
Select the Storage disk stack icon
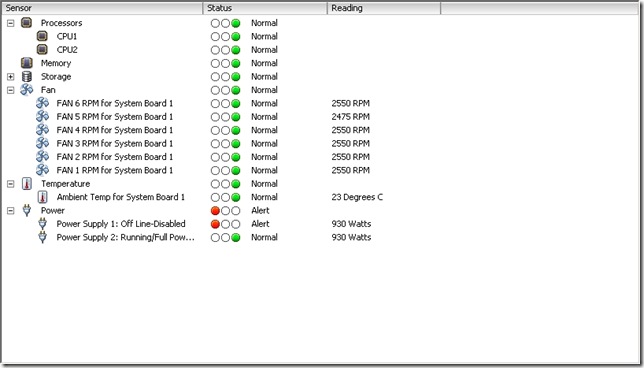26,76
